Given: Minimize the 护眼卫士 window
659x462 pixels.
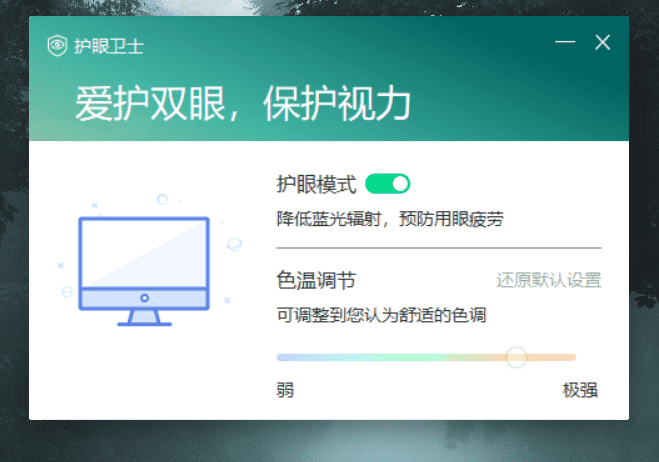Looking at the screenshot, I should (x=566, y=42).
